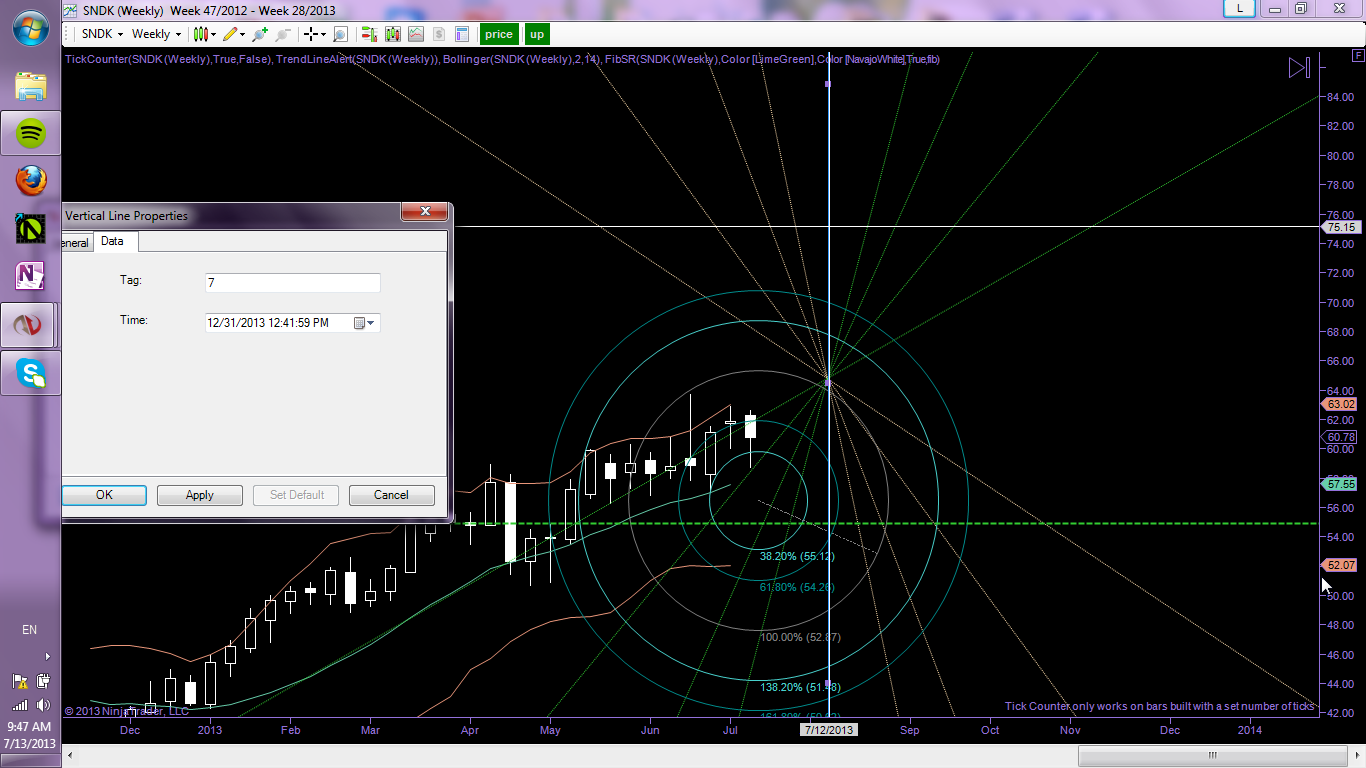This screenshot has height=768, width=1366.
Task: Expand the drawing tools dropdown arrow
Action: [x=243, y=34]
